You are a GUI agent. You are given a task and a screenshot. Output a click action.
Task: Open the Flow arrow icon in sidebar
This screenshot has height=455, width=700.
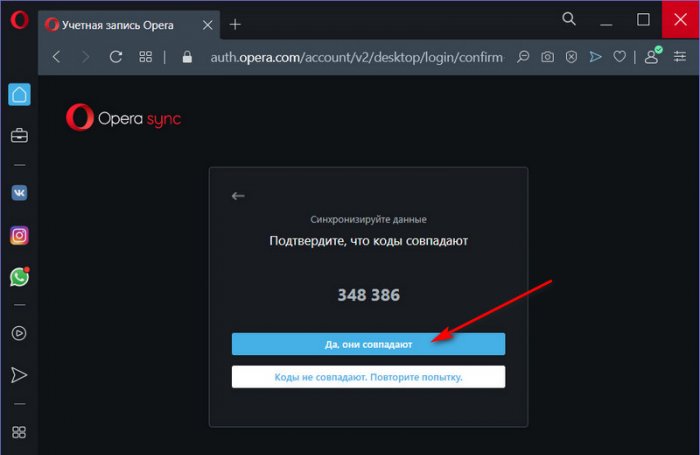19,375
